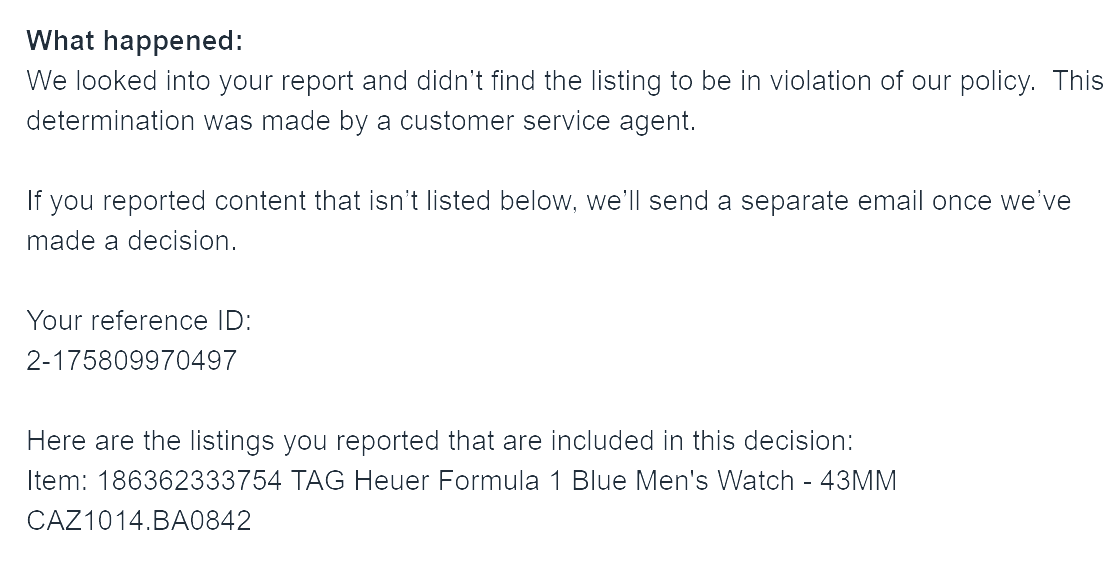Click the phrase "customer service agent"
The image size is (1120, 566).
(x=546, y=121)
